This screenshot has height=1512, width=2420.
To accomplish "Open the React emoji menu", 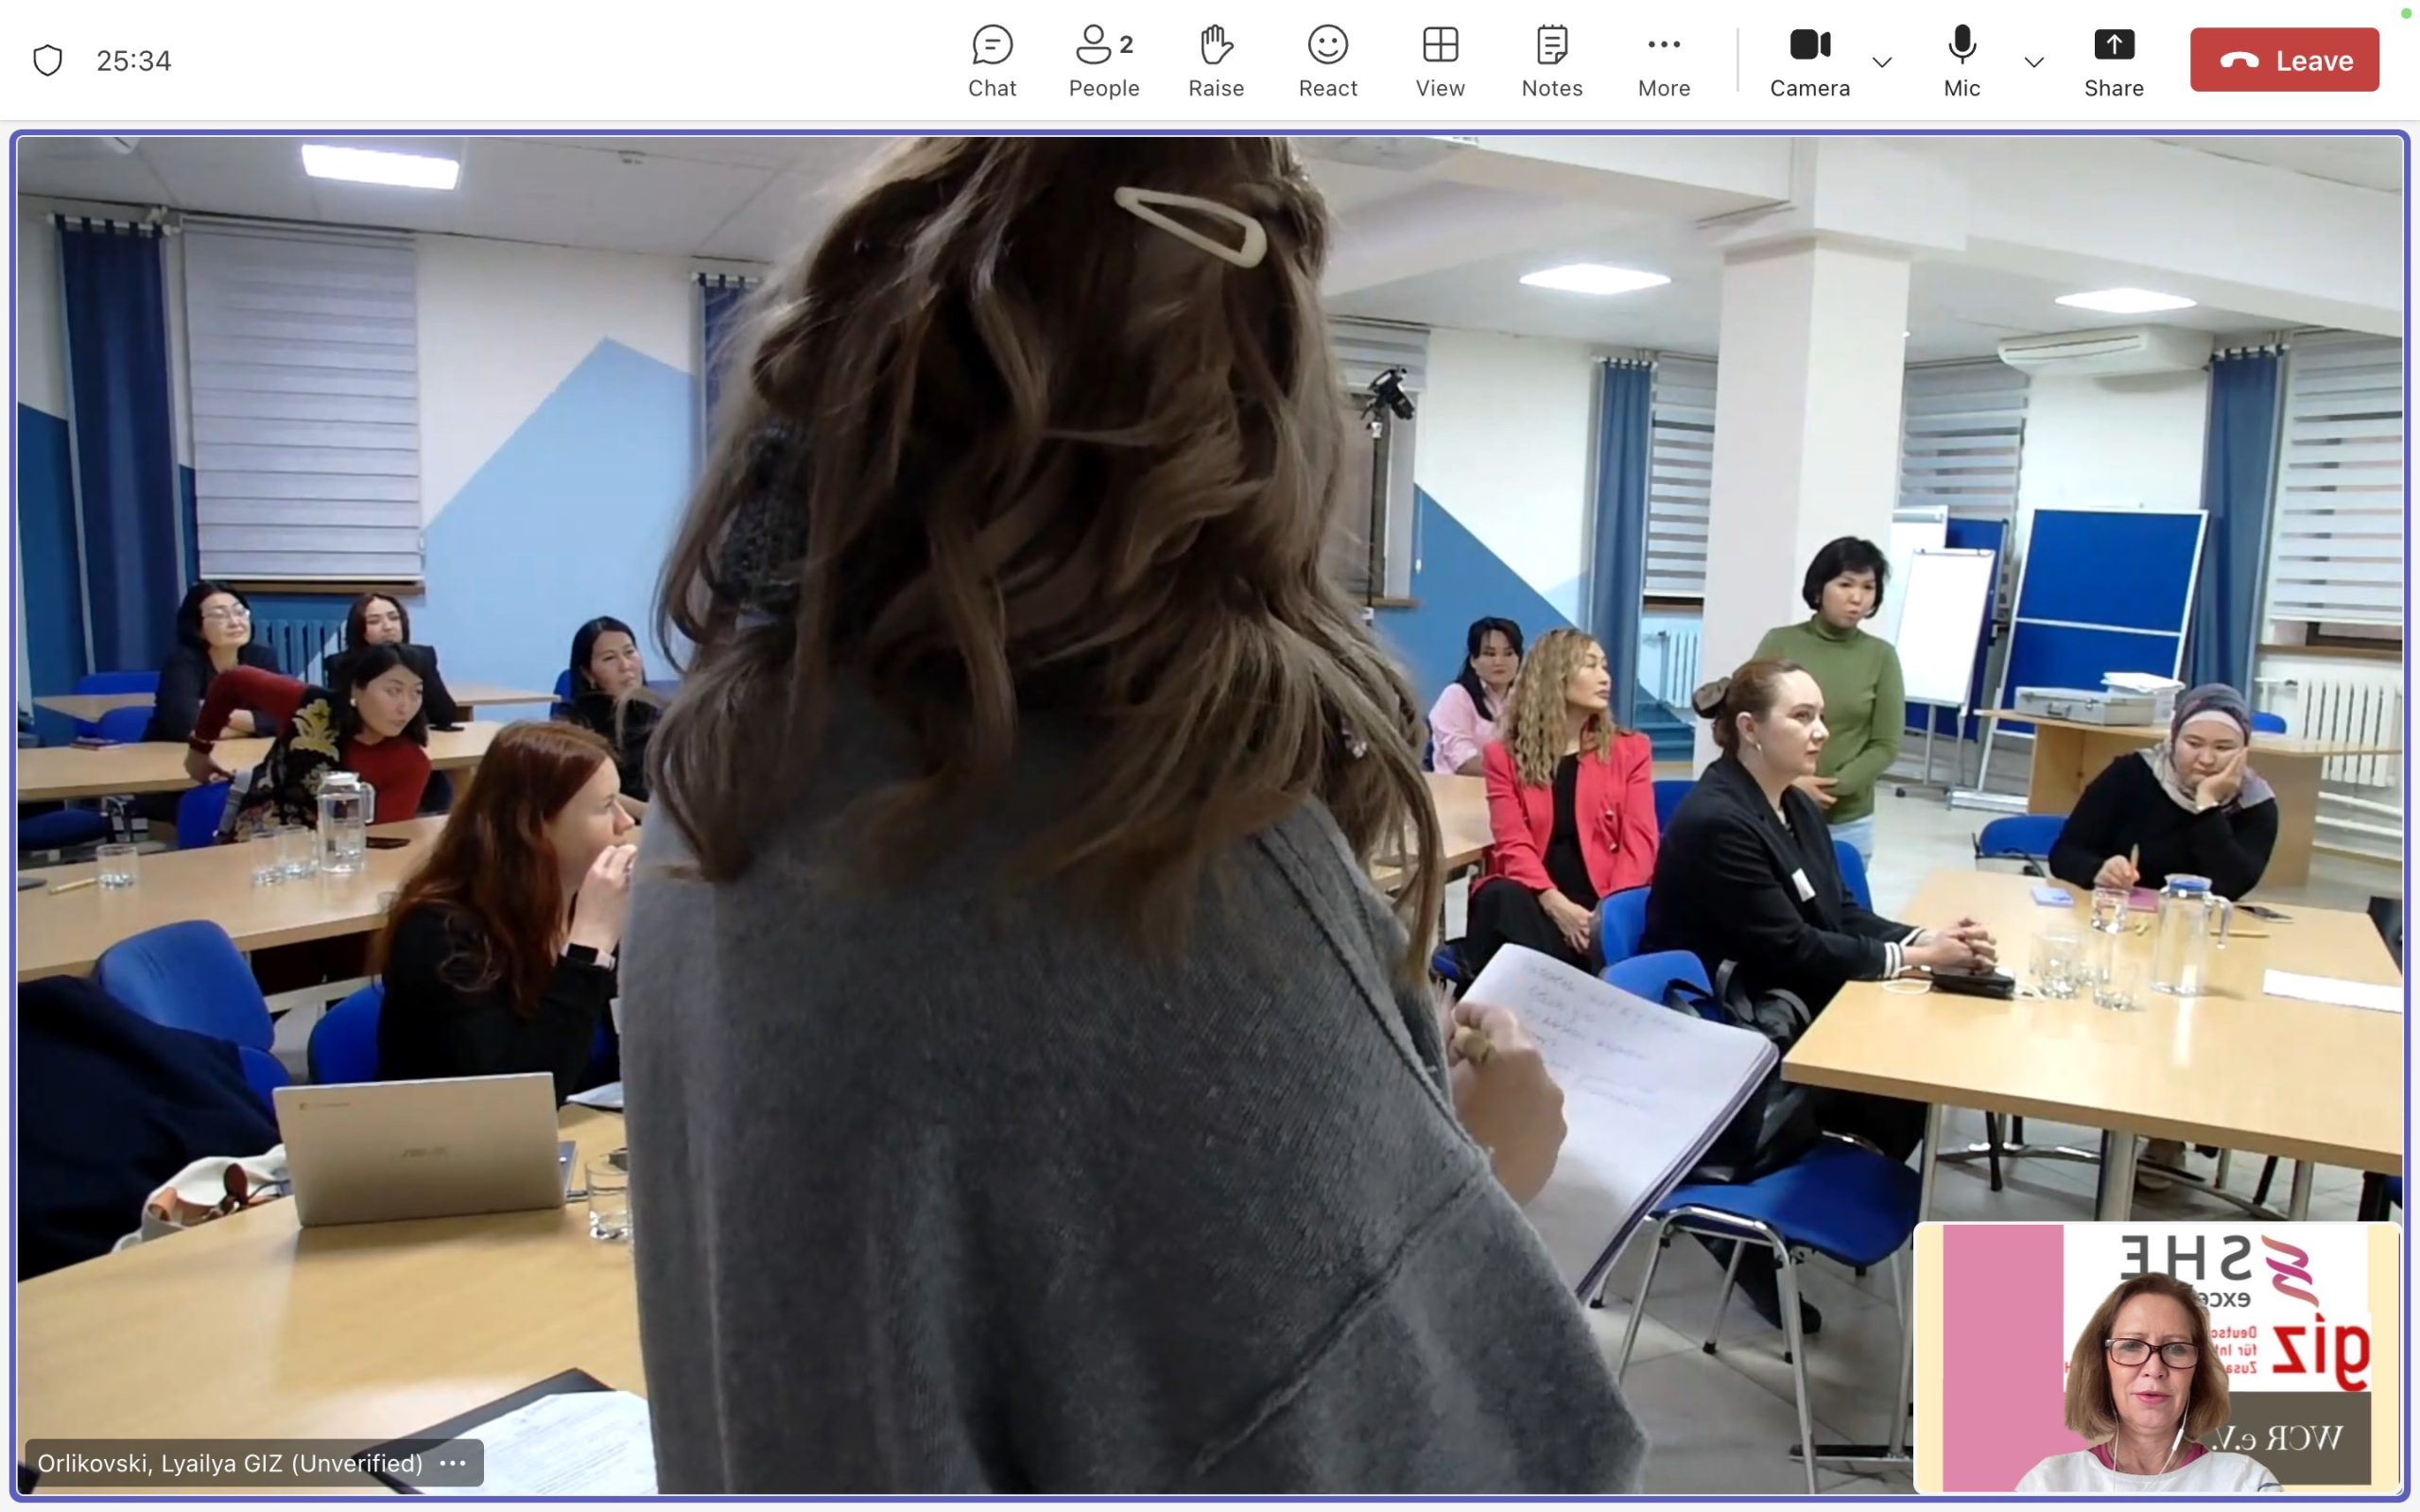I will pyautogui.click(x=1327, y=61).
